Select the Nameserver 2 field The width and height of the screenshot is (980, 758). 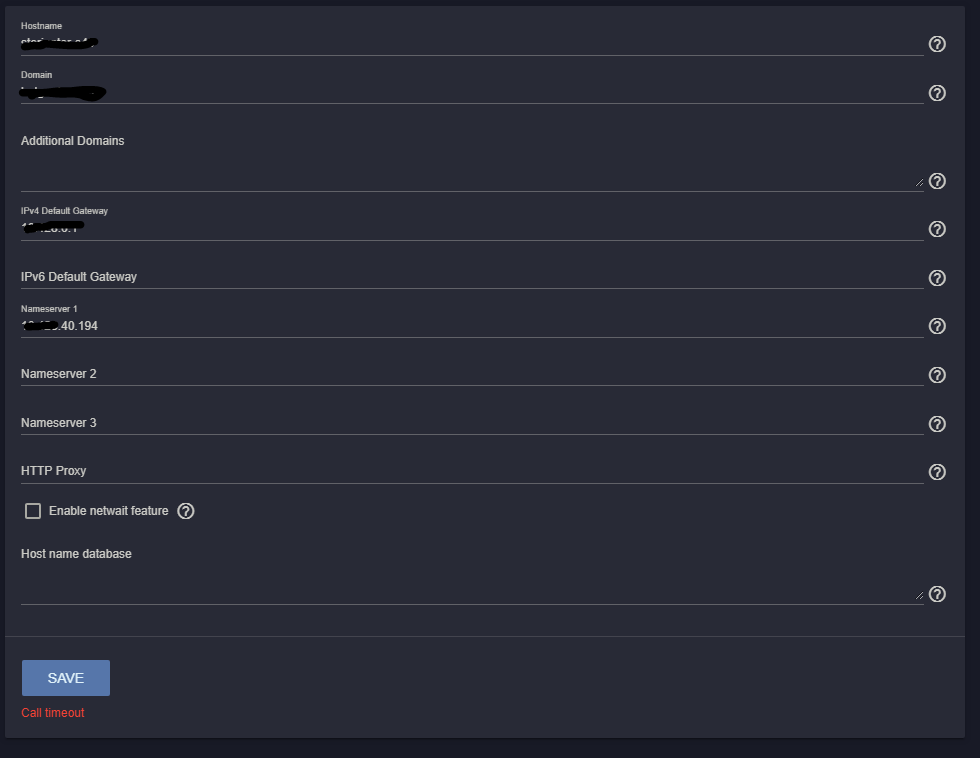pos(470,374)
